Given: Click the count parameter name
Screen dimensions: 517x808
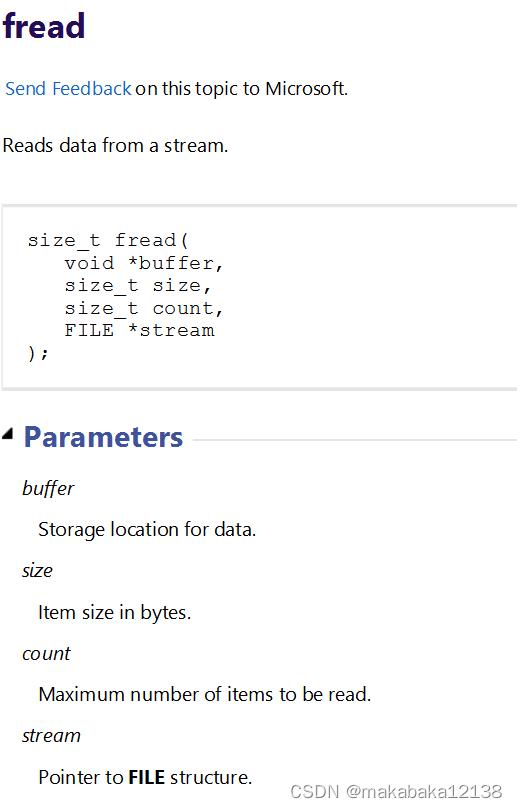Looking at the screenshot, I should pos(46,653).
